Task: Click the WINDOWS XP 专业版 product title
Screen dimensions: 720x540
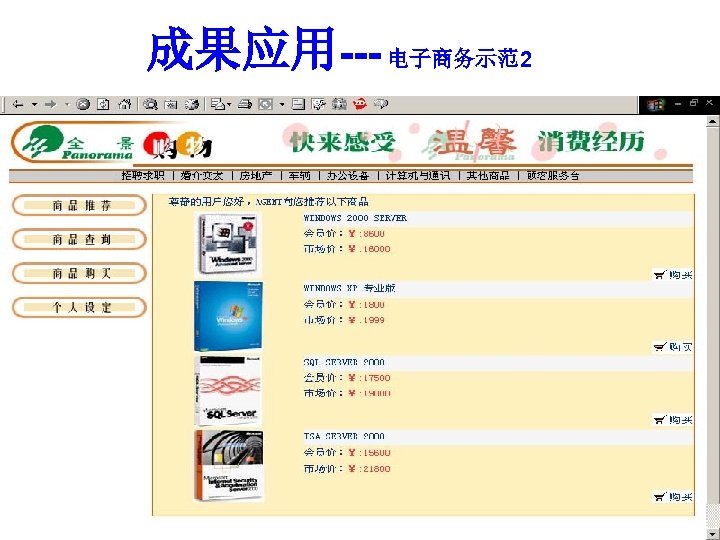Action: coord(349,288)
